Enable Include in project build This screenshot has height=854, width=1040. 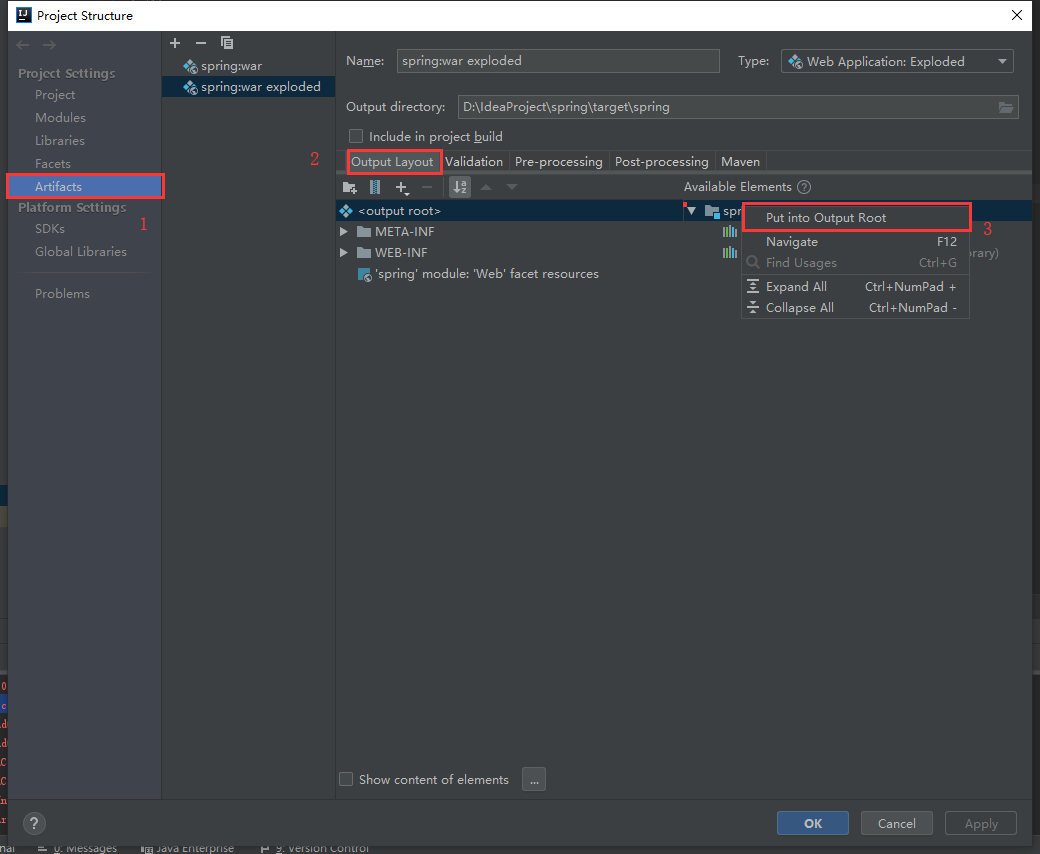[356, 137]
